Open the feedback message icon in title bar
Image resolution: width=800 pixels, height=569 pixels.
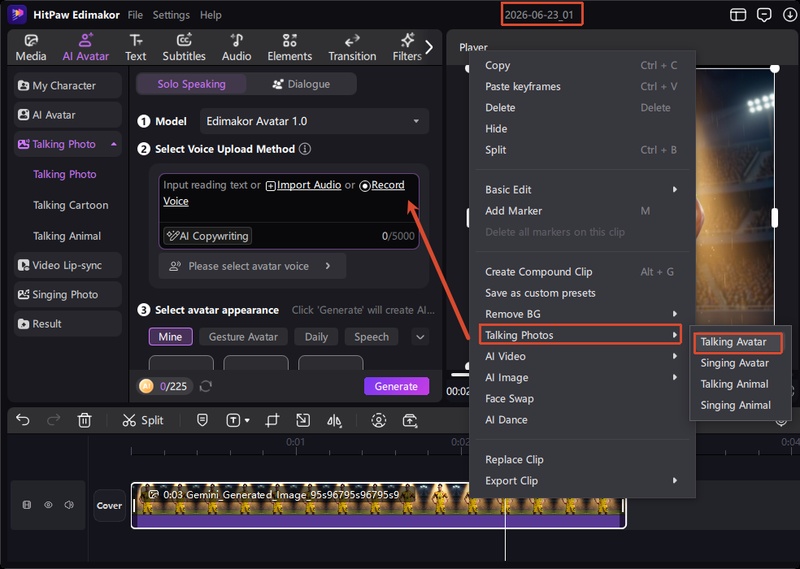tap(764, 15)
